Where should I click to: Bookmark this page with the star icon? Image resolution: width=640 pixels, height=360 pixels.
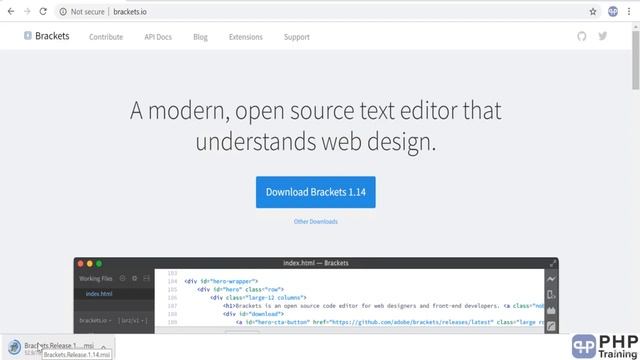[593, 12]
